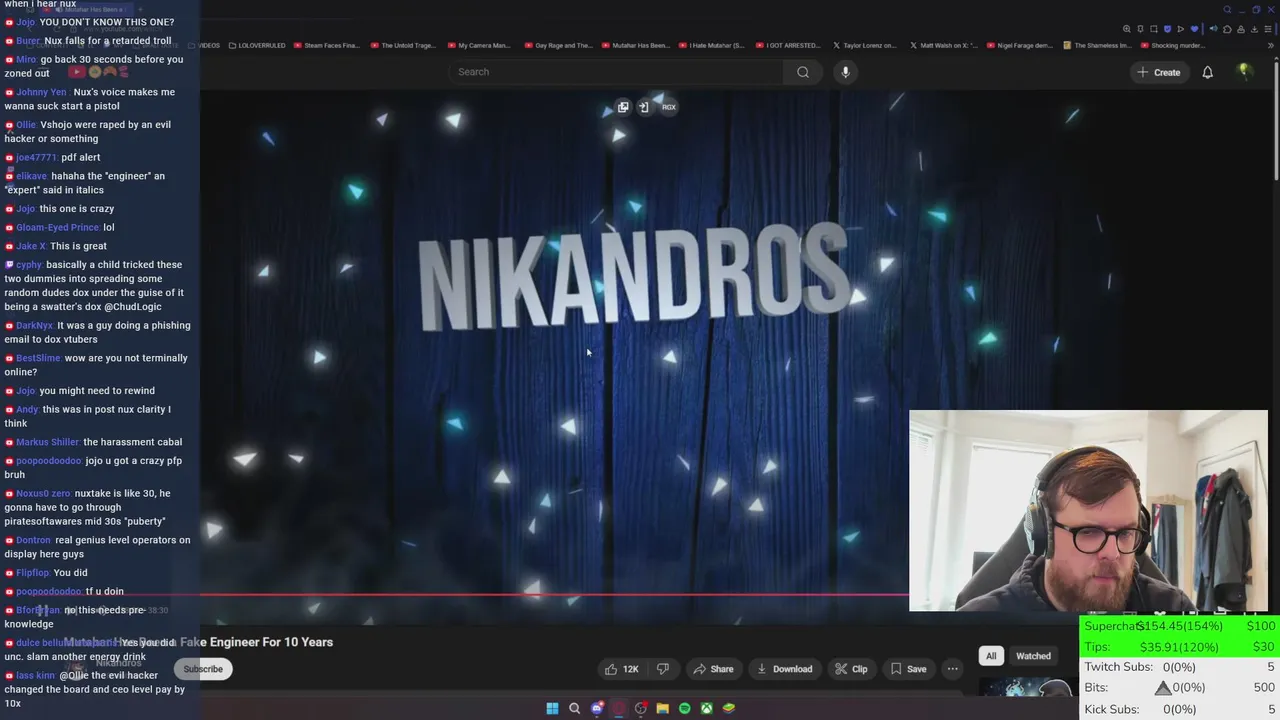Open the Matt Walsh on X bookmark
This screenshot has height=720, width=1280.
click(x=942, y=46)
